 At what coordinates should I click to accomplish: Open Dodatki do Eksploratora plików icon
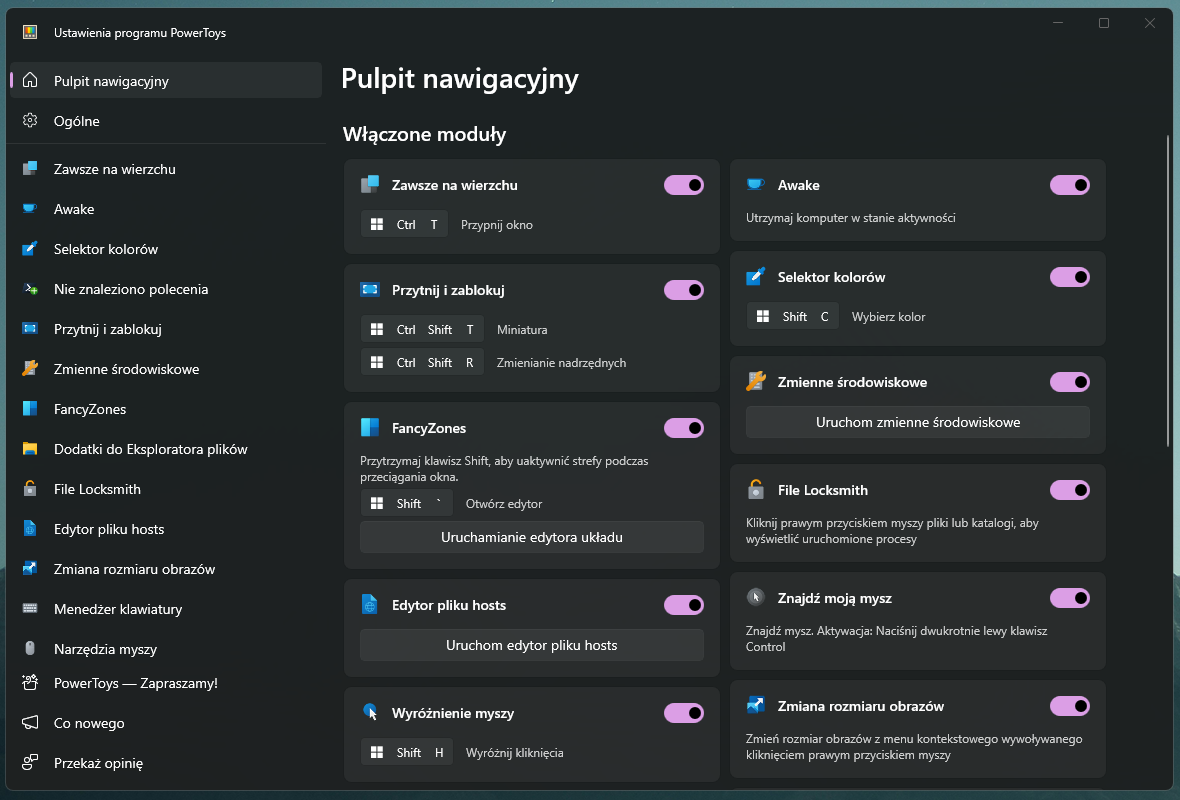(32, 449)
